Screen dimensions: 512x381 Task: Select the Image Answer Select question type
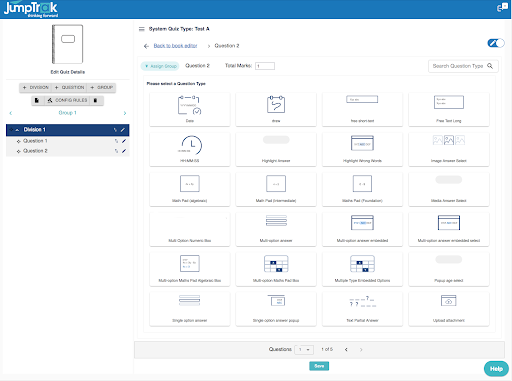[449, 149]
